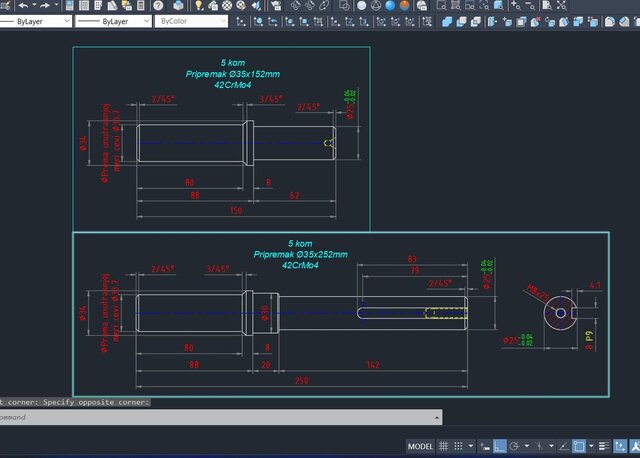
Task: Click the Undo arrow icon
Action: coord(21,5)
